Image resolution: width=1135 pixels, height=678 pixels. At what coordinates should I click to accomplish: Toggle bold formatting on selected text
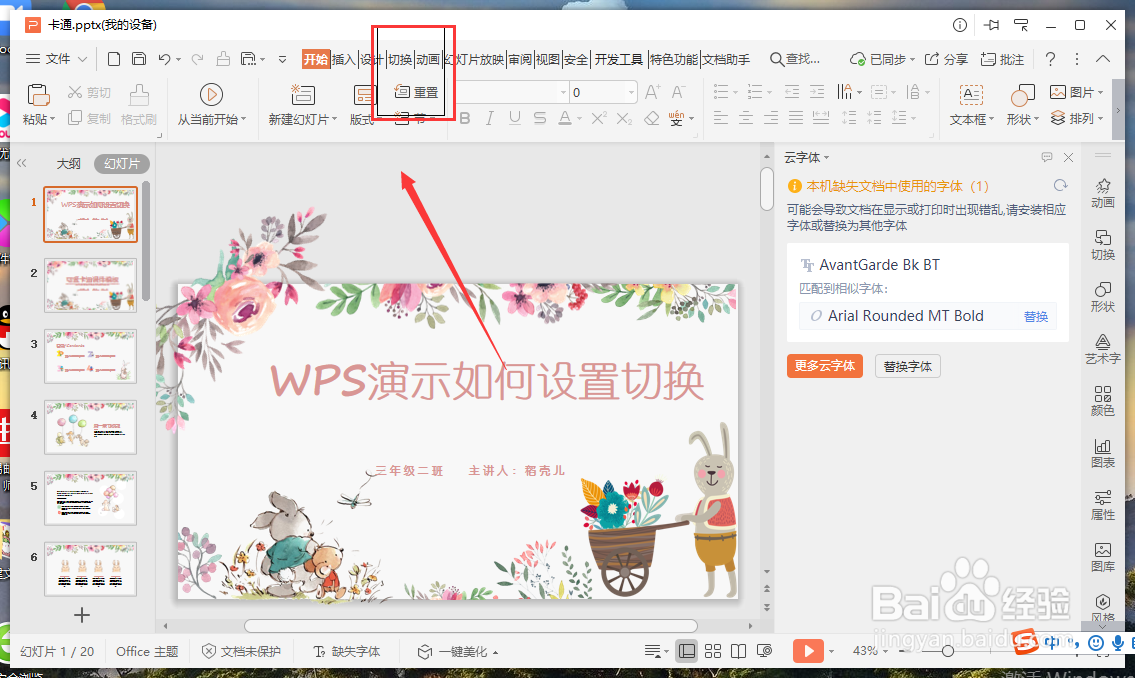pyautogui.click(x=464, y=118)
